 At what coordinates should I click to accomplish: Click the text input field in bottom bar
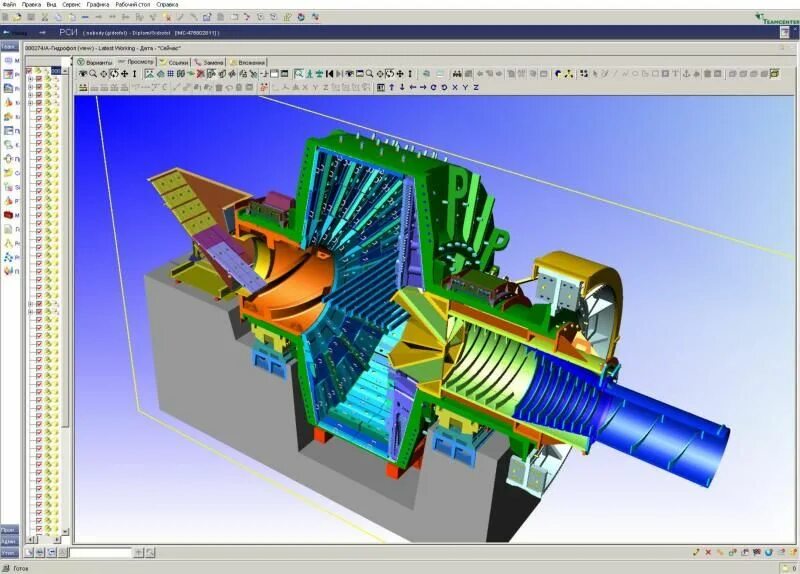[x=101, y=553]
